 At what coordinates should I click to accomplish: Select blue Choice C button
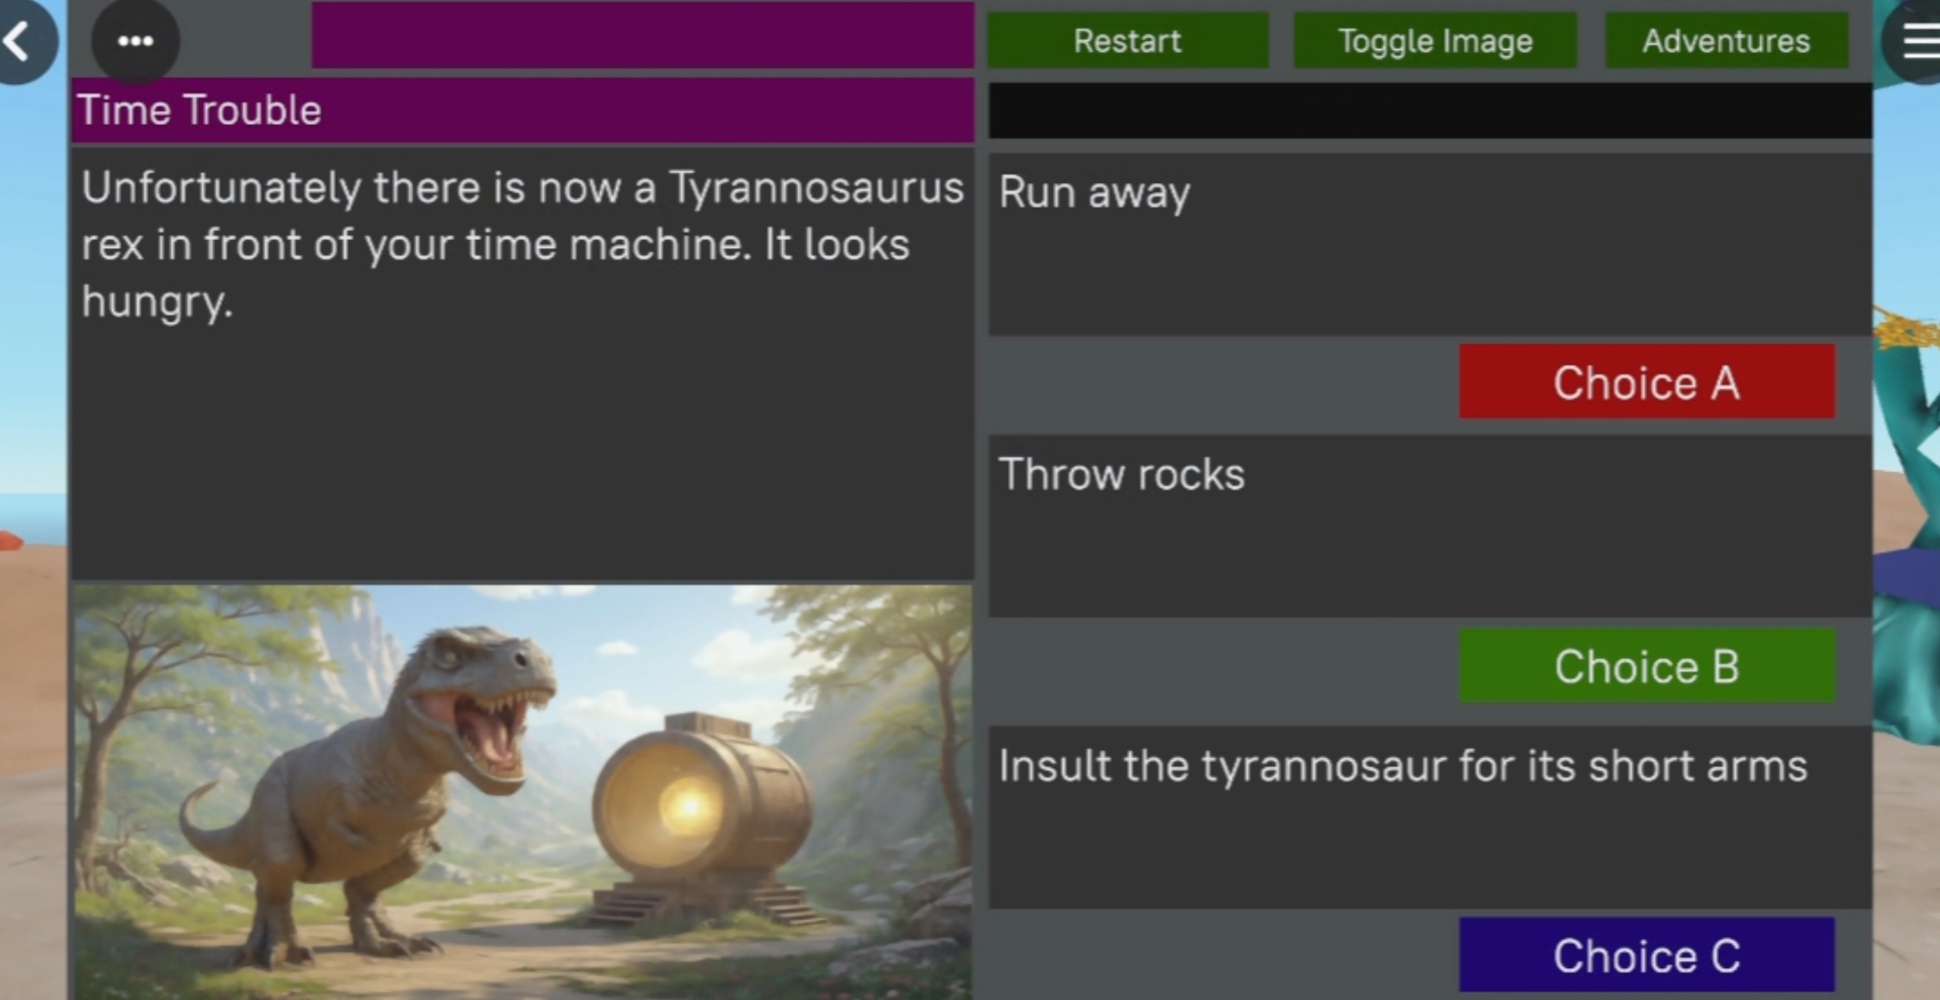click(x=1646, y=955)
